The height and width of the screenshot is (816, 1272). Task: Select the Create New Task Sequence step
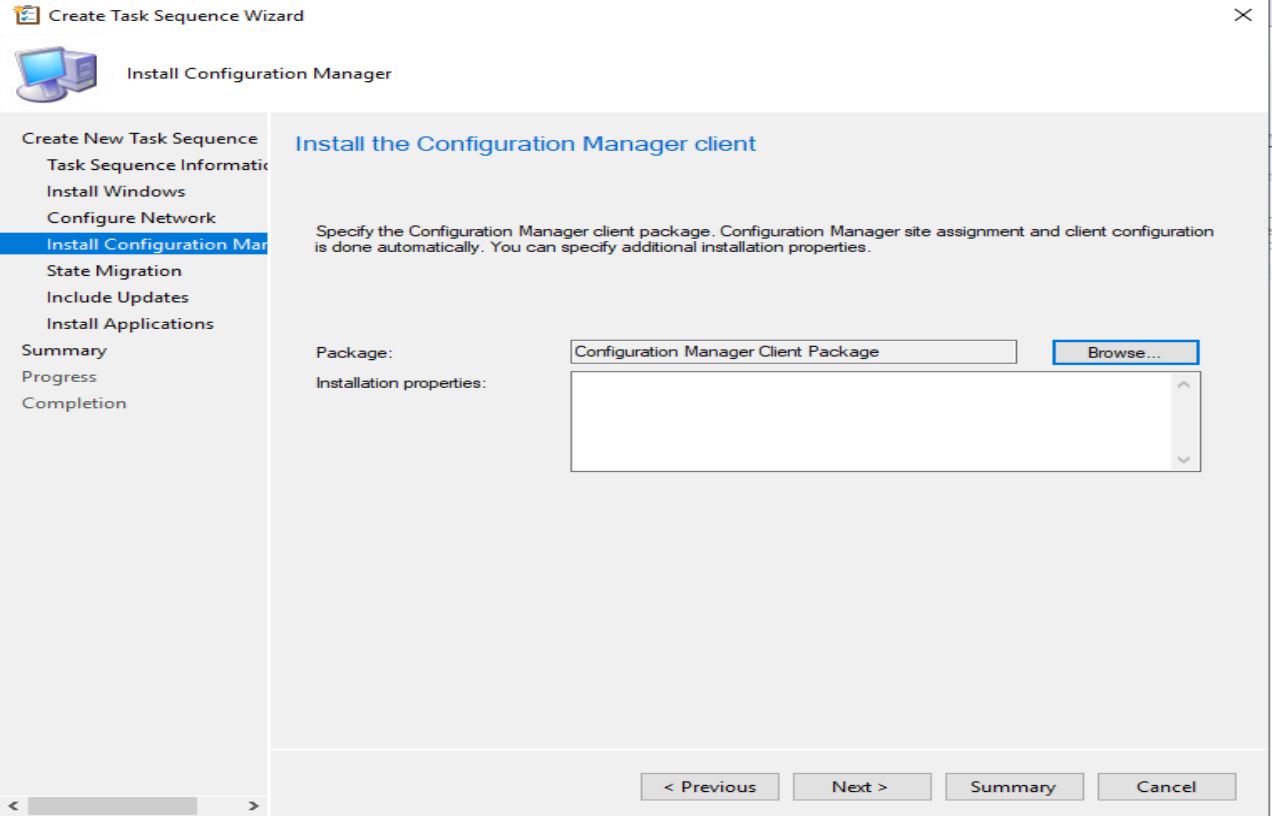click(x=140, y=138)
